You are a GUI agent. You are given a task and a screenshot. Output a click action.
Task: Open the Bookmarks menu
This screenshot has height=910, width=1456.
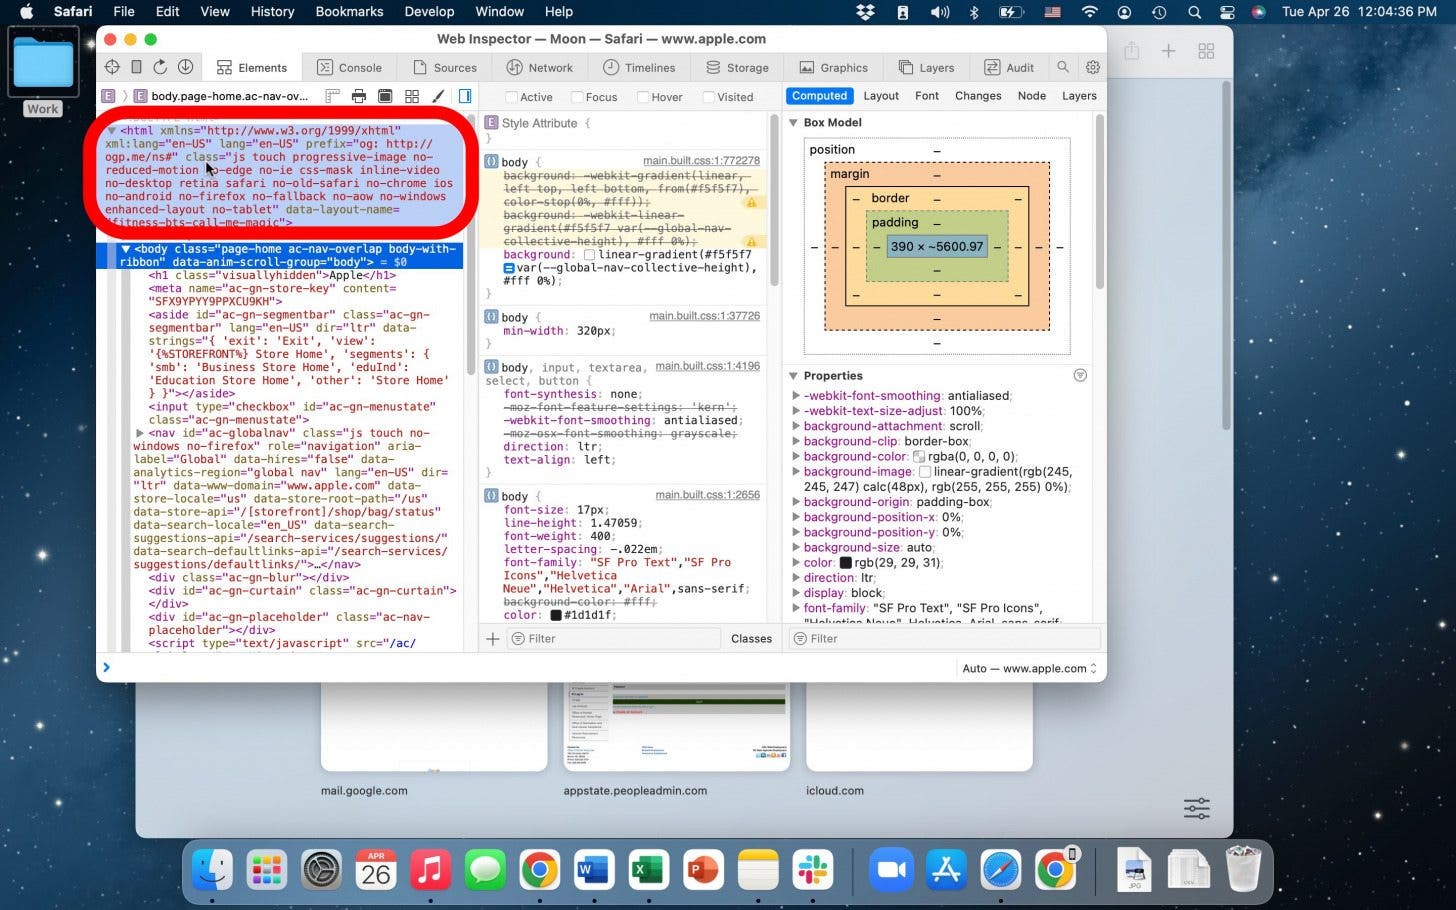click(x=349, y=12)
